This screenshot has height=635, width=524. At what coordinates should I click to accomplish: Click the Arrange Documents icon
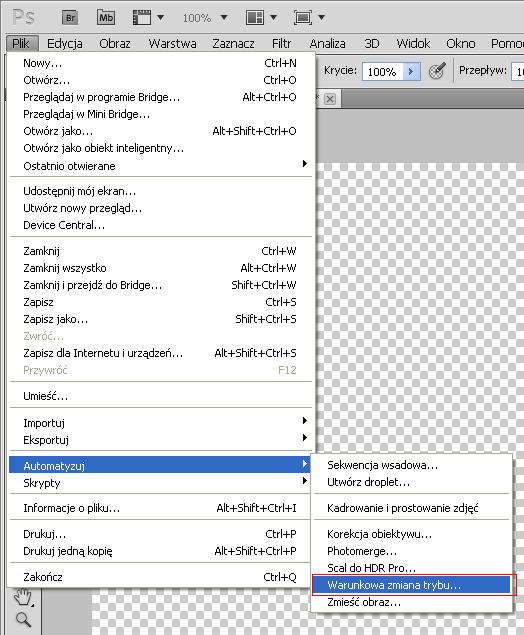click(x=255, y=17)
